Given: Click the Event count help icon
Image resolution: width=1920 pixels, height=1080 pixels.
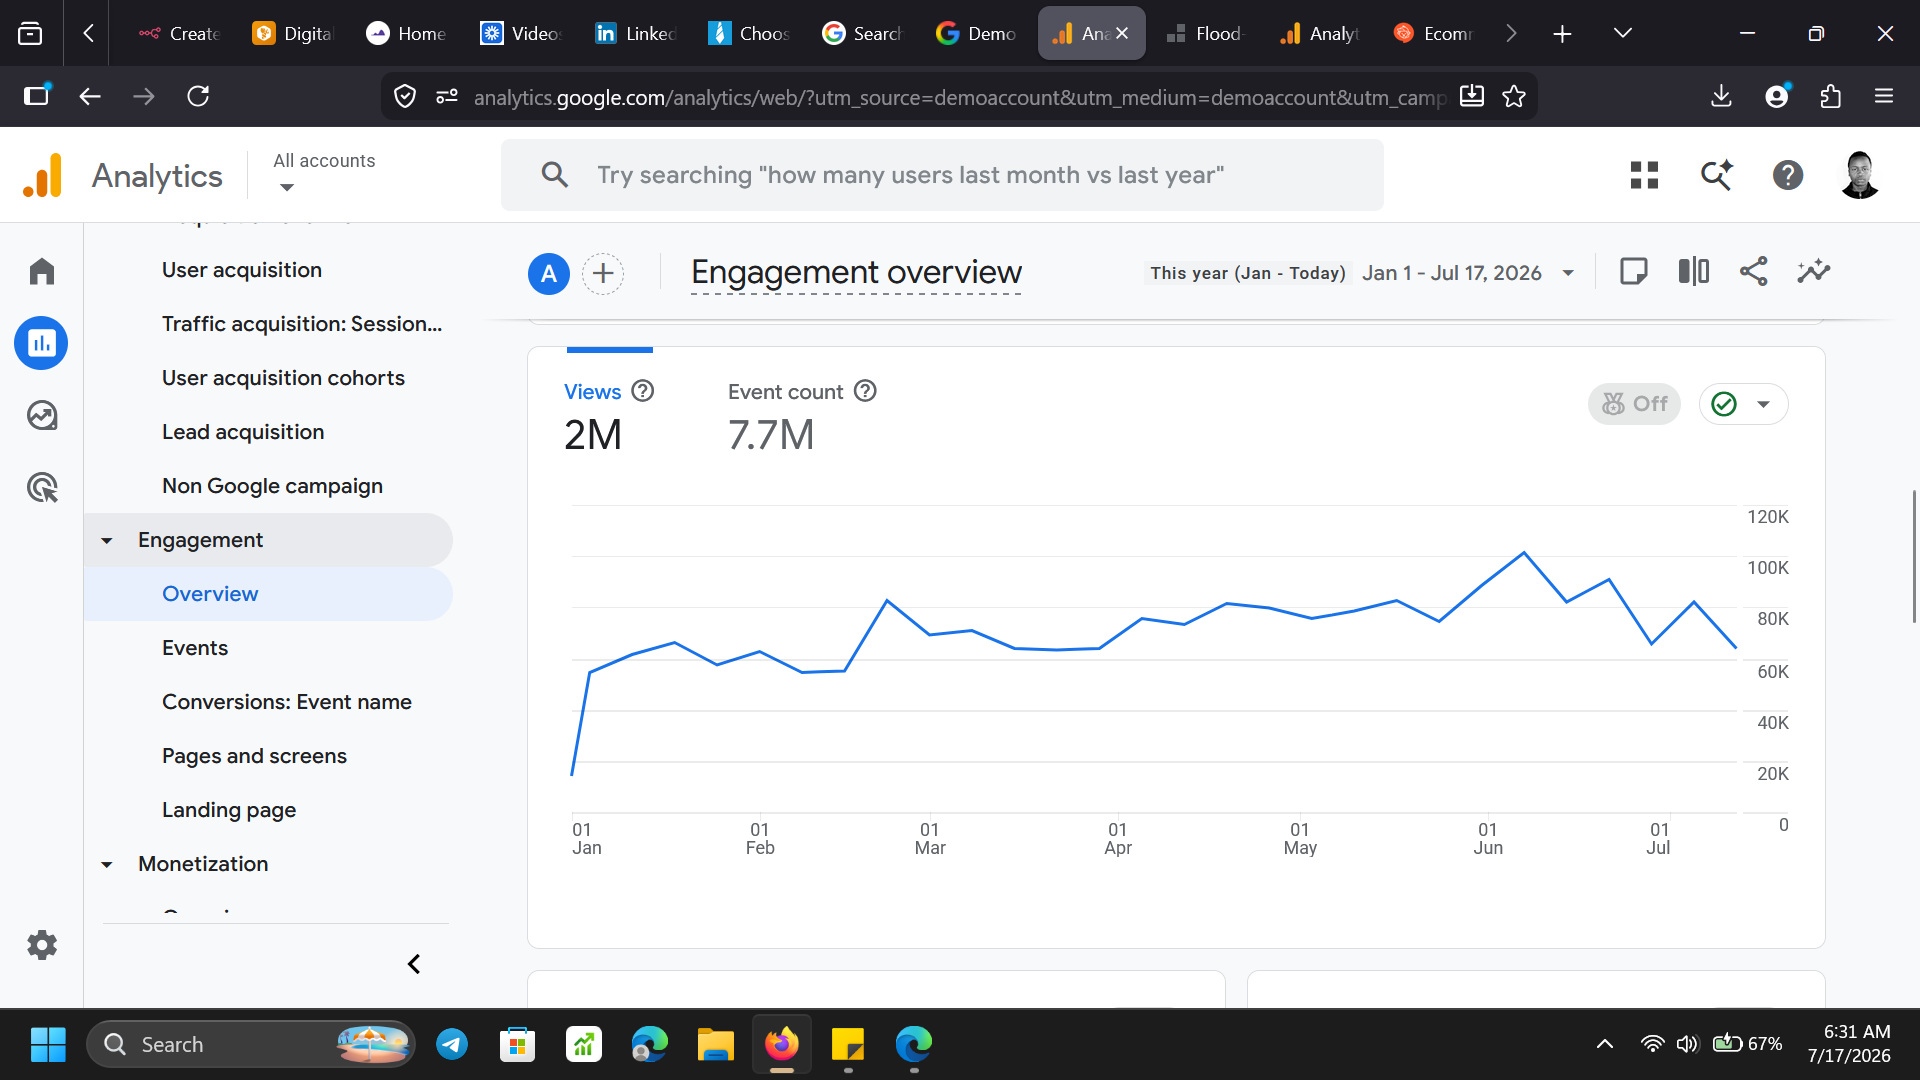Looking at the screenshot, I should click(865, 391).
